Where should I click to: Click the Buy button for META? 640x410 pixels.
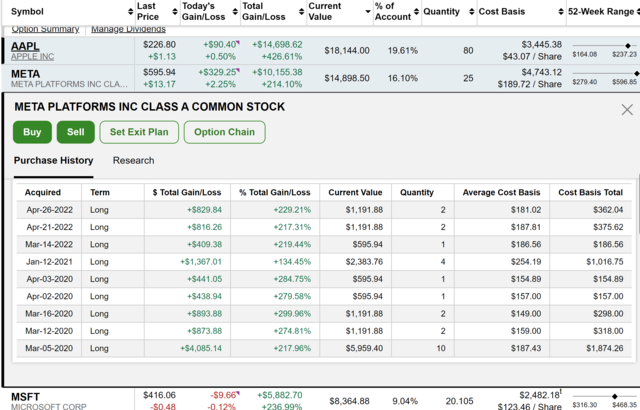(32, 132)
